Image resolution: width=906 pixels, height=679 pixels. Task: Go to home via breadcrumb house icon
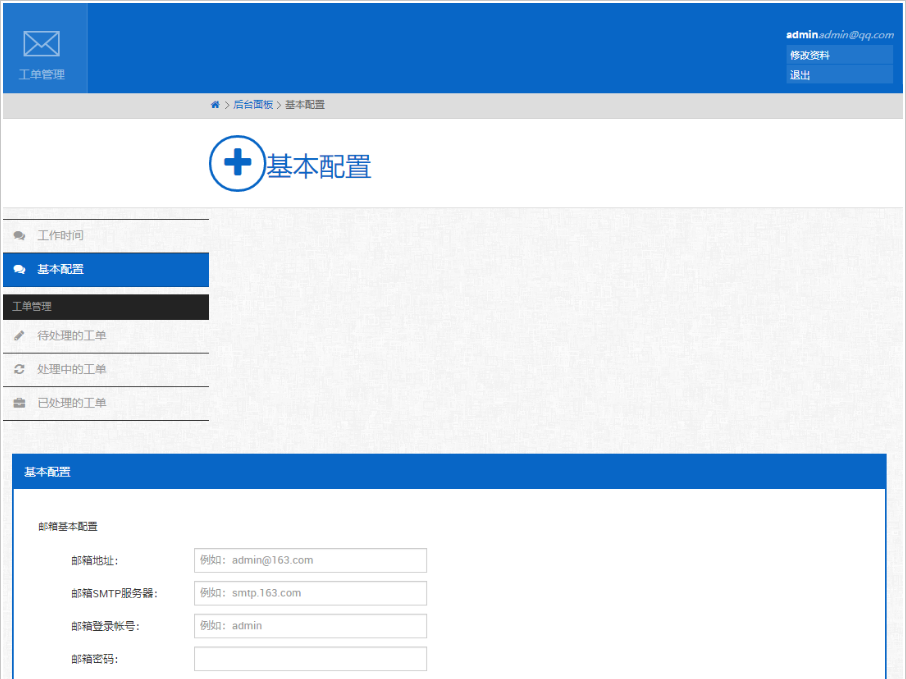pyautogui.click(x=215, y=105)
